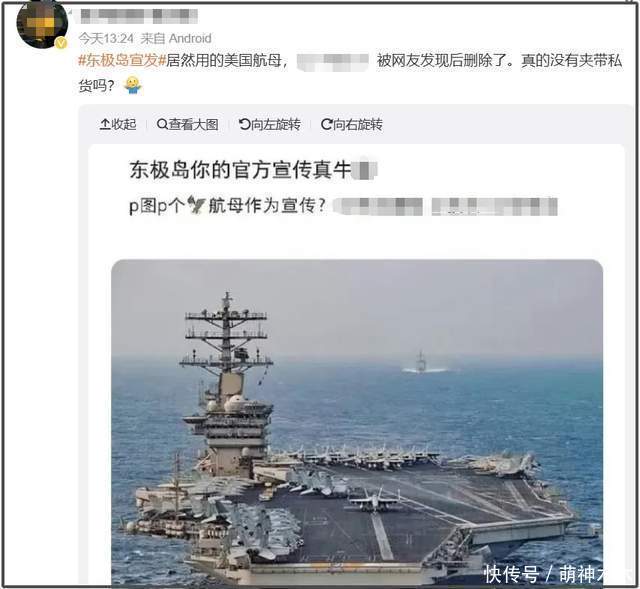Open the Android source link
This screenshot has width=640, height=589.
[190, 38]
